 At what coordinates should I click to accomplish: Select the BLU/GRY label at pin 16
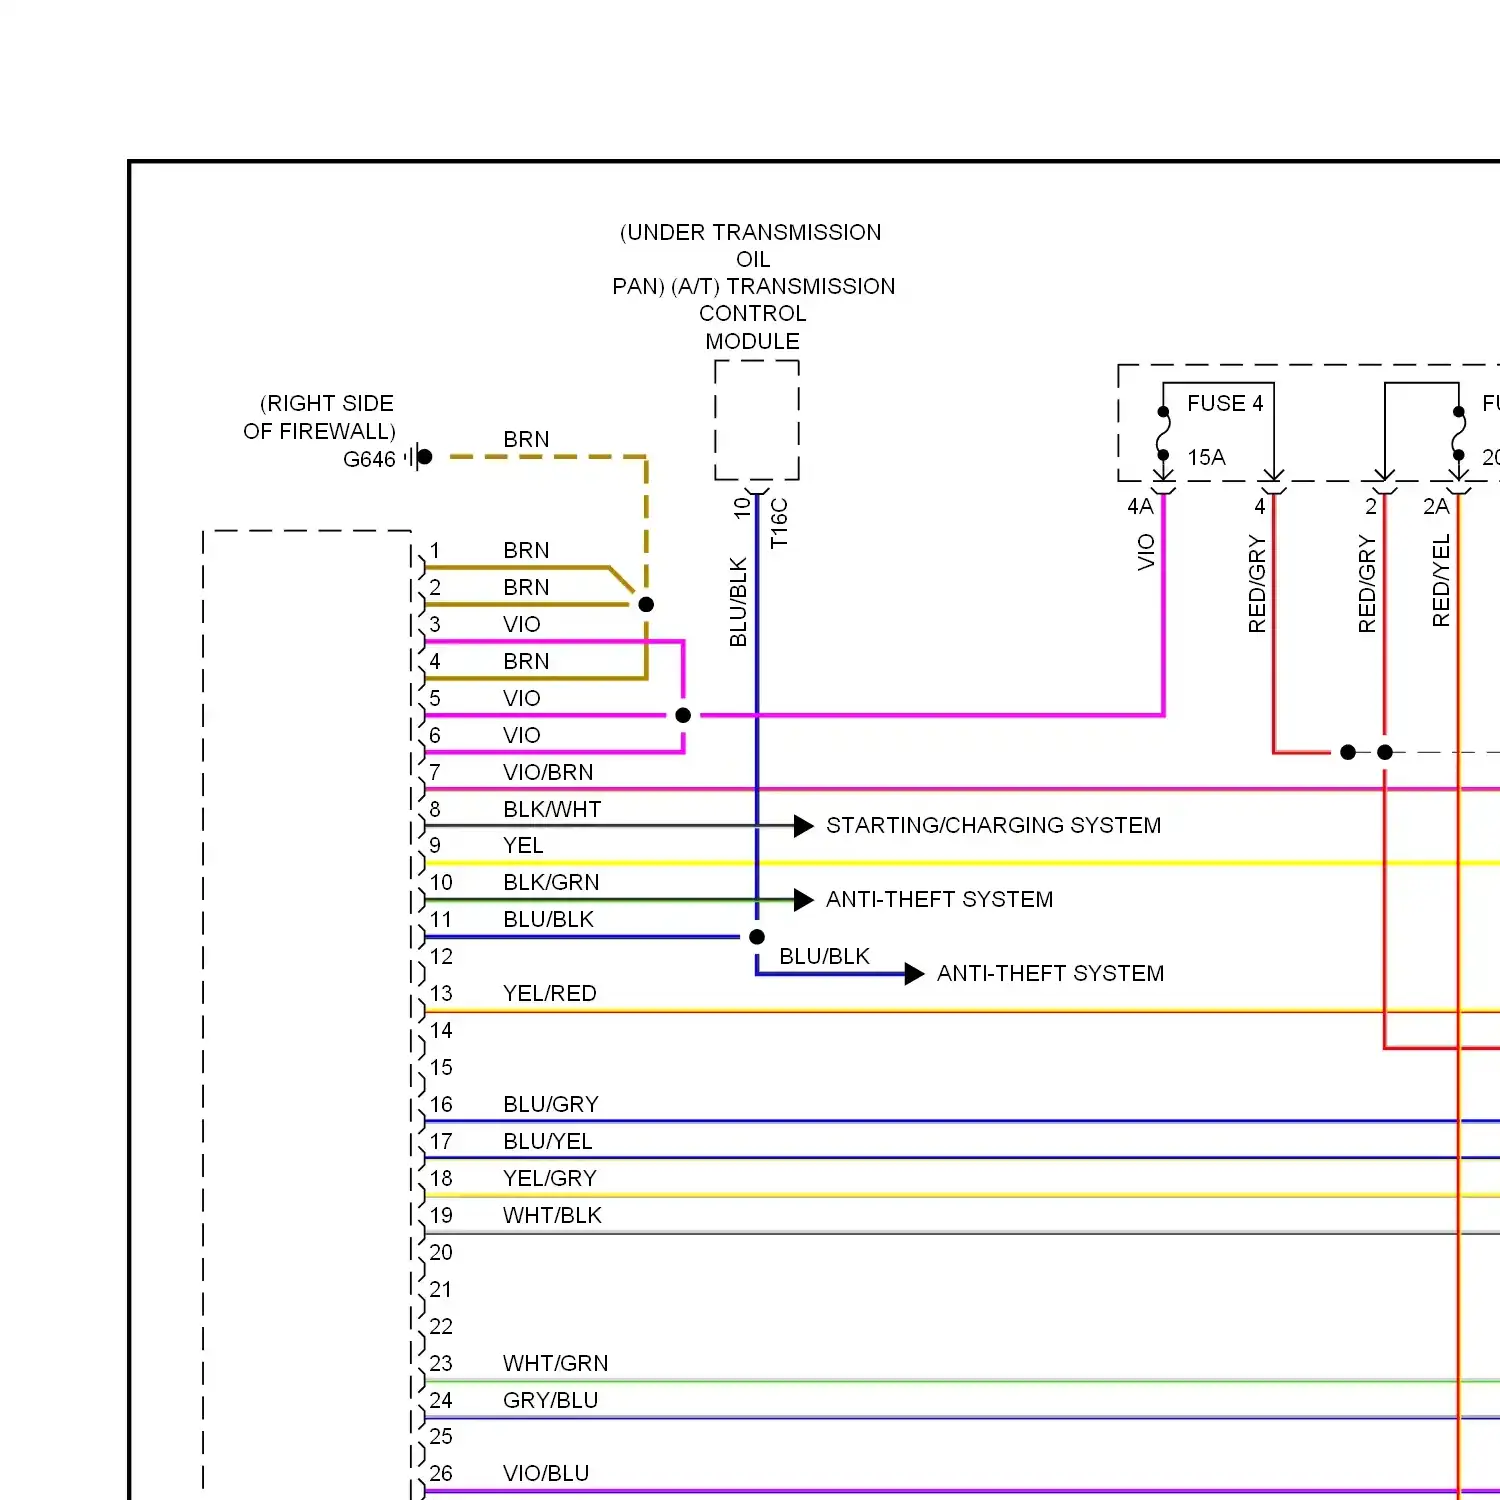[551, 1104]
